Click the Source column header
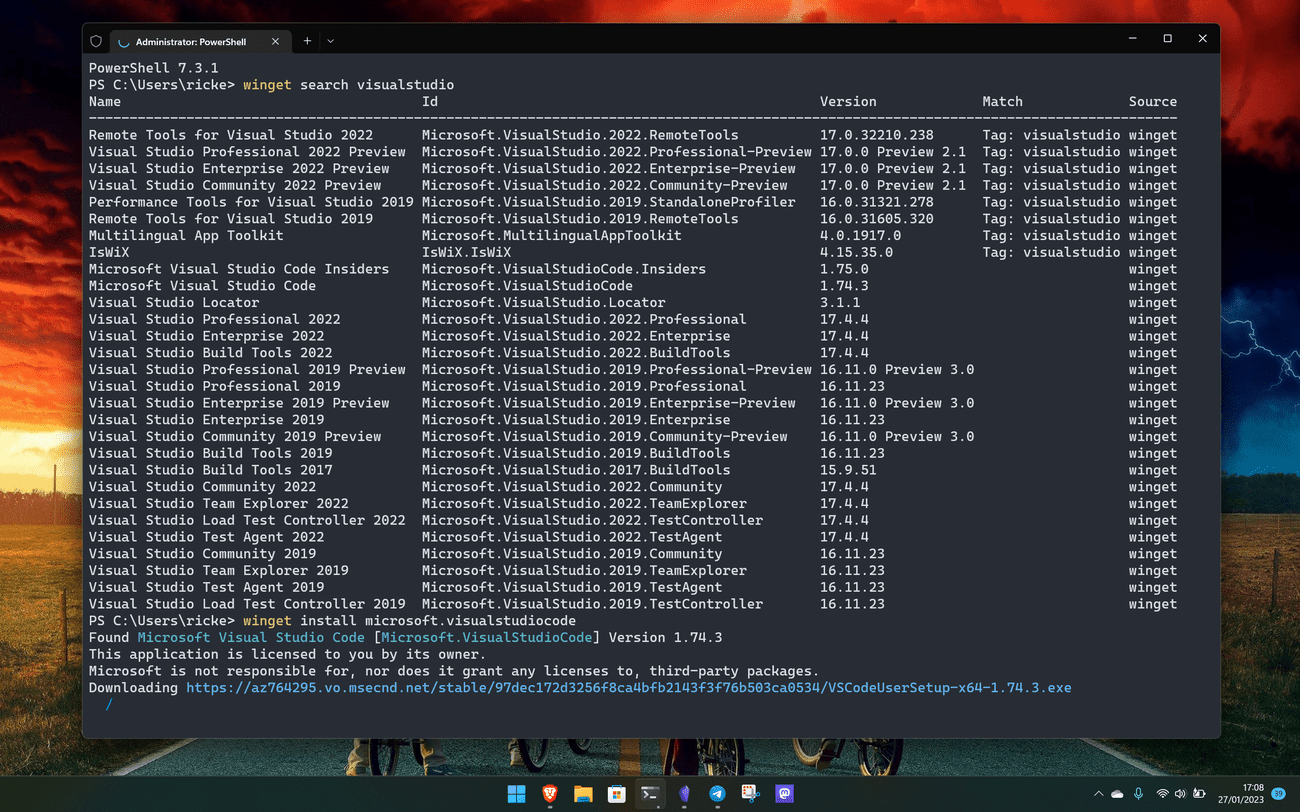 [x=1153, y=102]
